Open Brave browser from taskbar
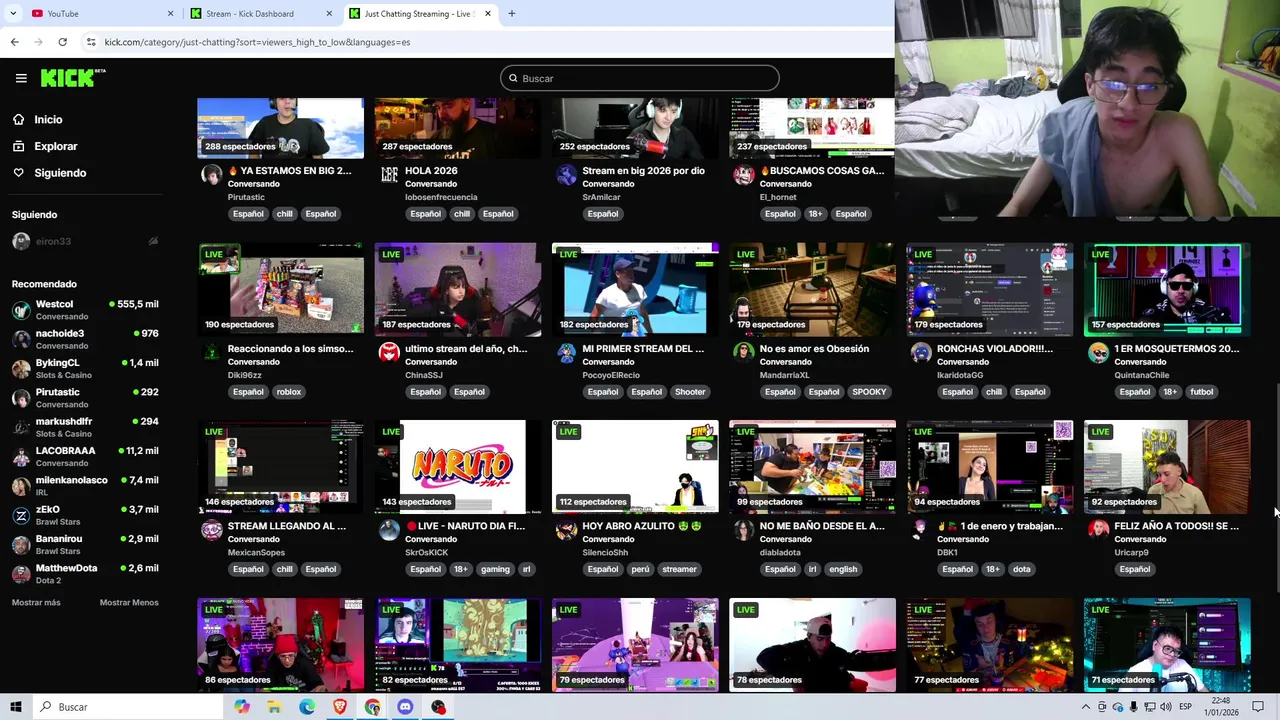 (340, 707)
